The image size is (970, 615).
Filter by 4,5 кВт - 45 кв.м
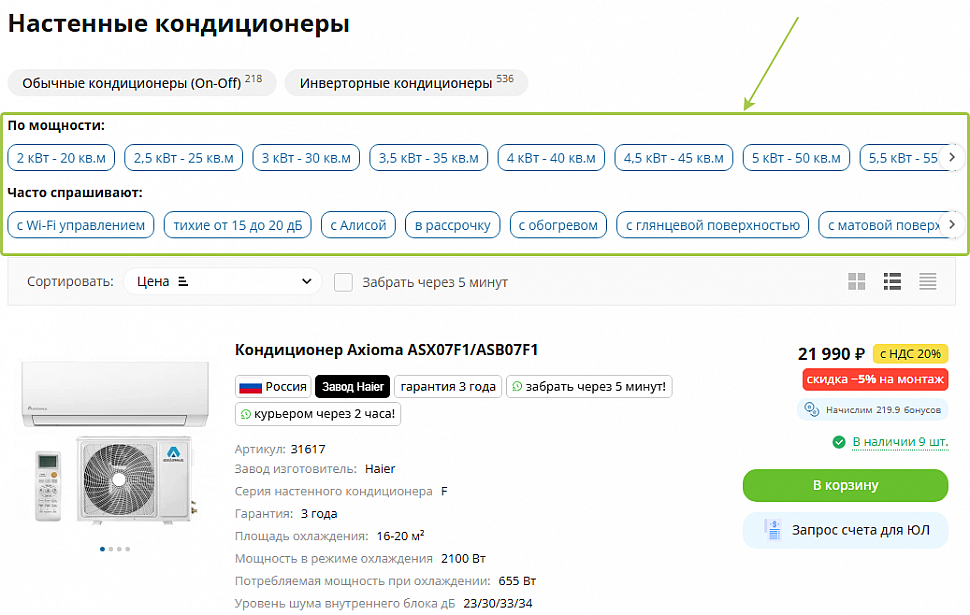coord(674,158)
